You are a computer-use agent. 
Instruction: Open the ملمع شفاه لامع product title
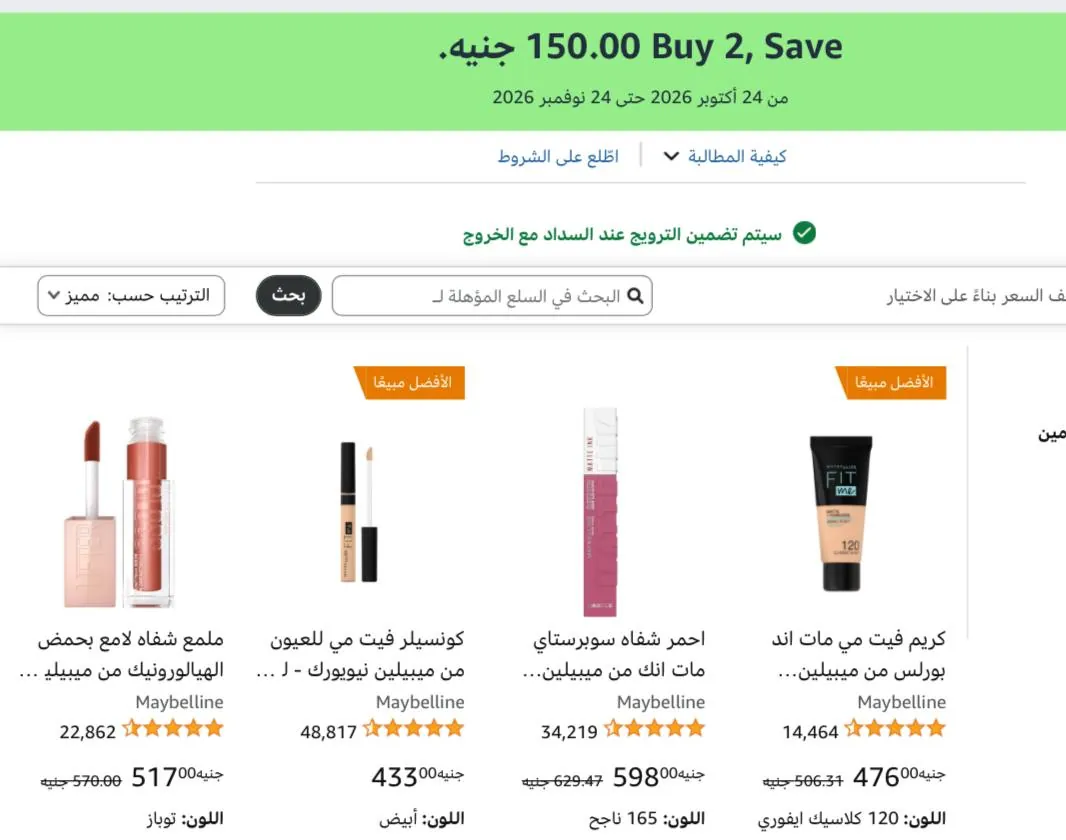tap(122, 654)
